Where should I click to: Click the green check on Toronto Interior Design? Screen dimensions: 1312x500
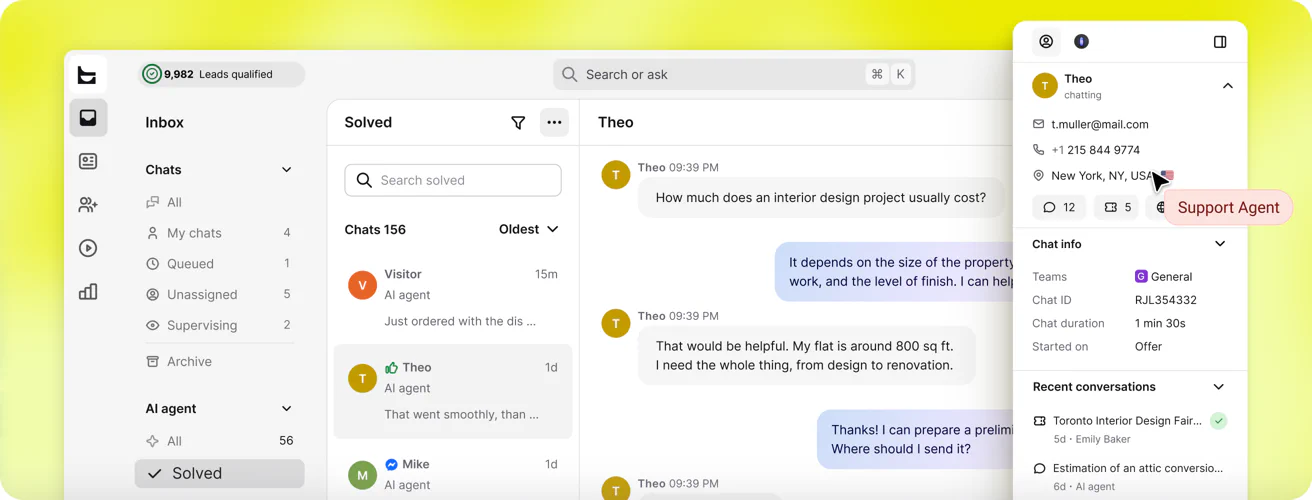[x=1218, y=421]
